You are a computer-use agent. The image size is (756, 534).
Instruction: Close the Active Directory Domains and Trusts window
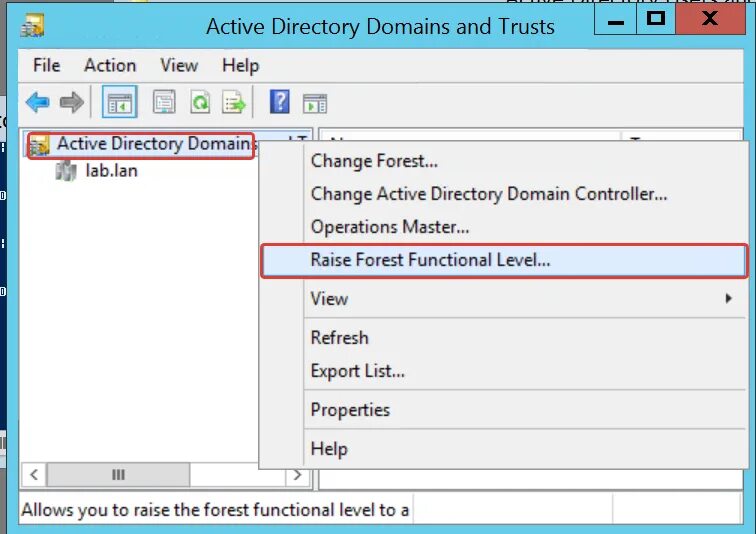point(710,20)
